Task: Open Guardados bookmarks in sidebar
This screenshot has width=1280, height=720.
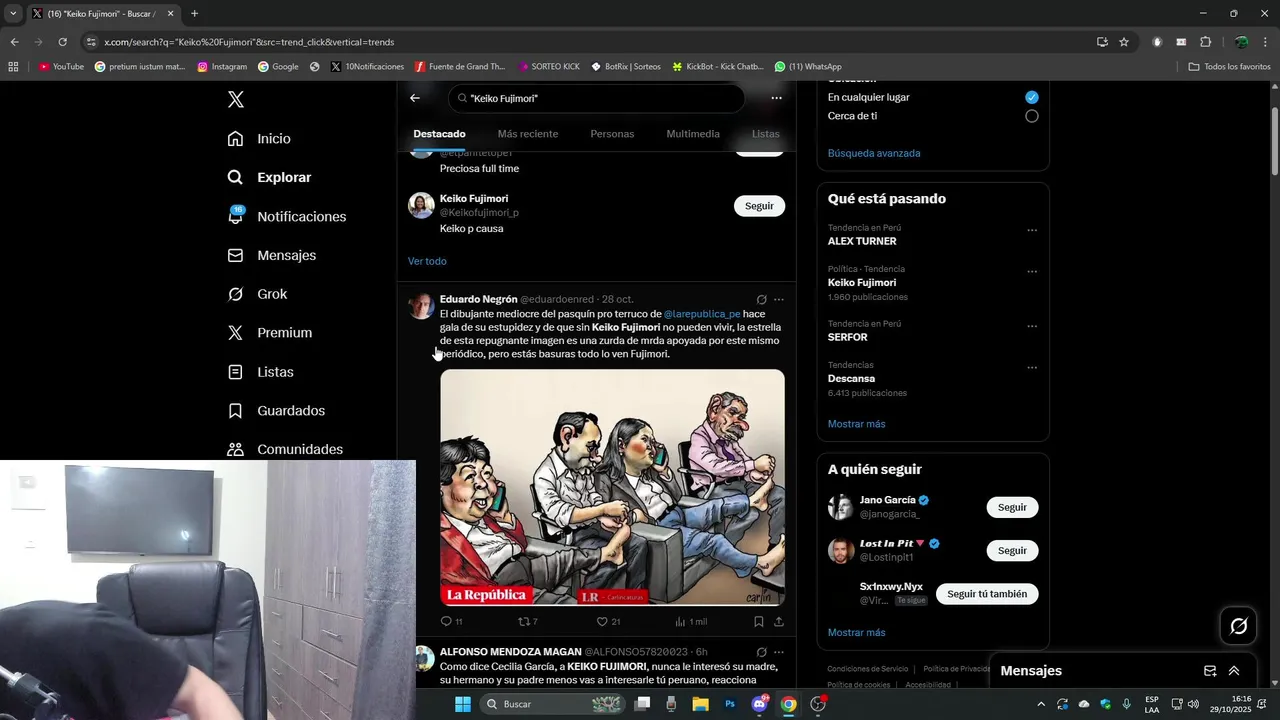Action: pyautogui.click(x=276, y=411)
